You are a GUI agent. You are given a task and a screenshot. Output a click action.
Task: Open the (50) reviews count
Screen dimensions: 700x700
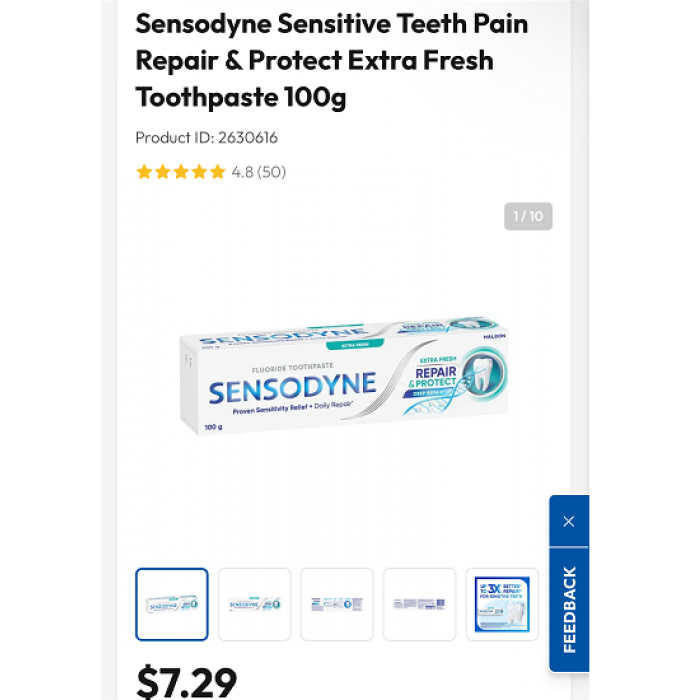click(271, 172)
